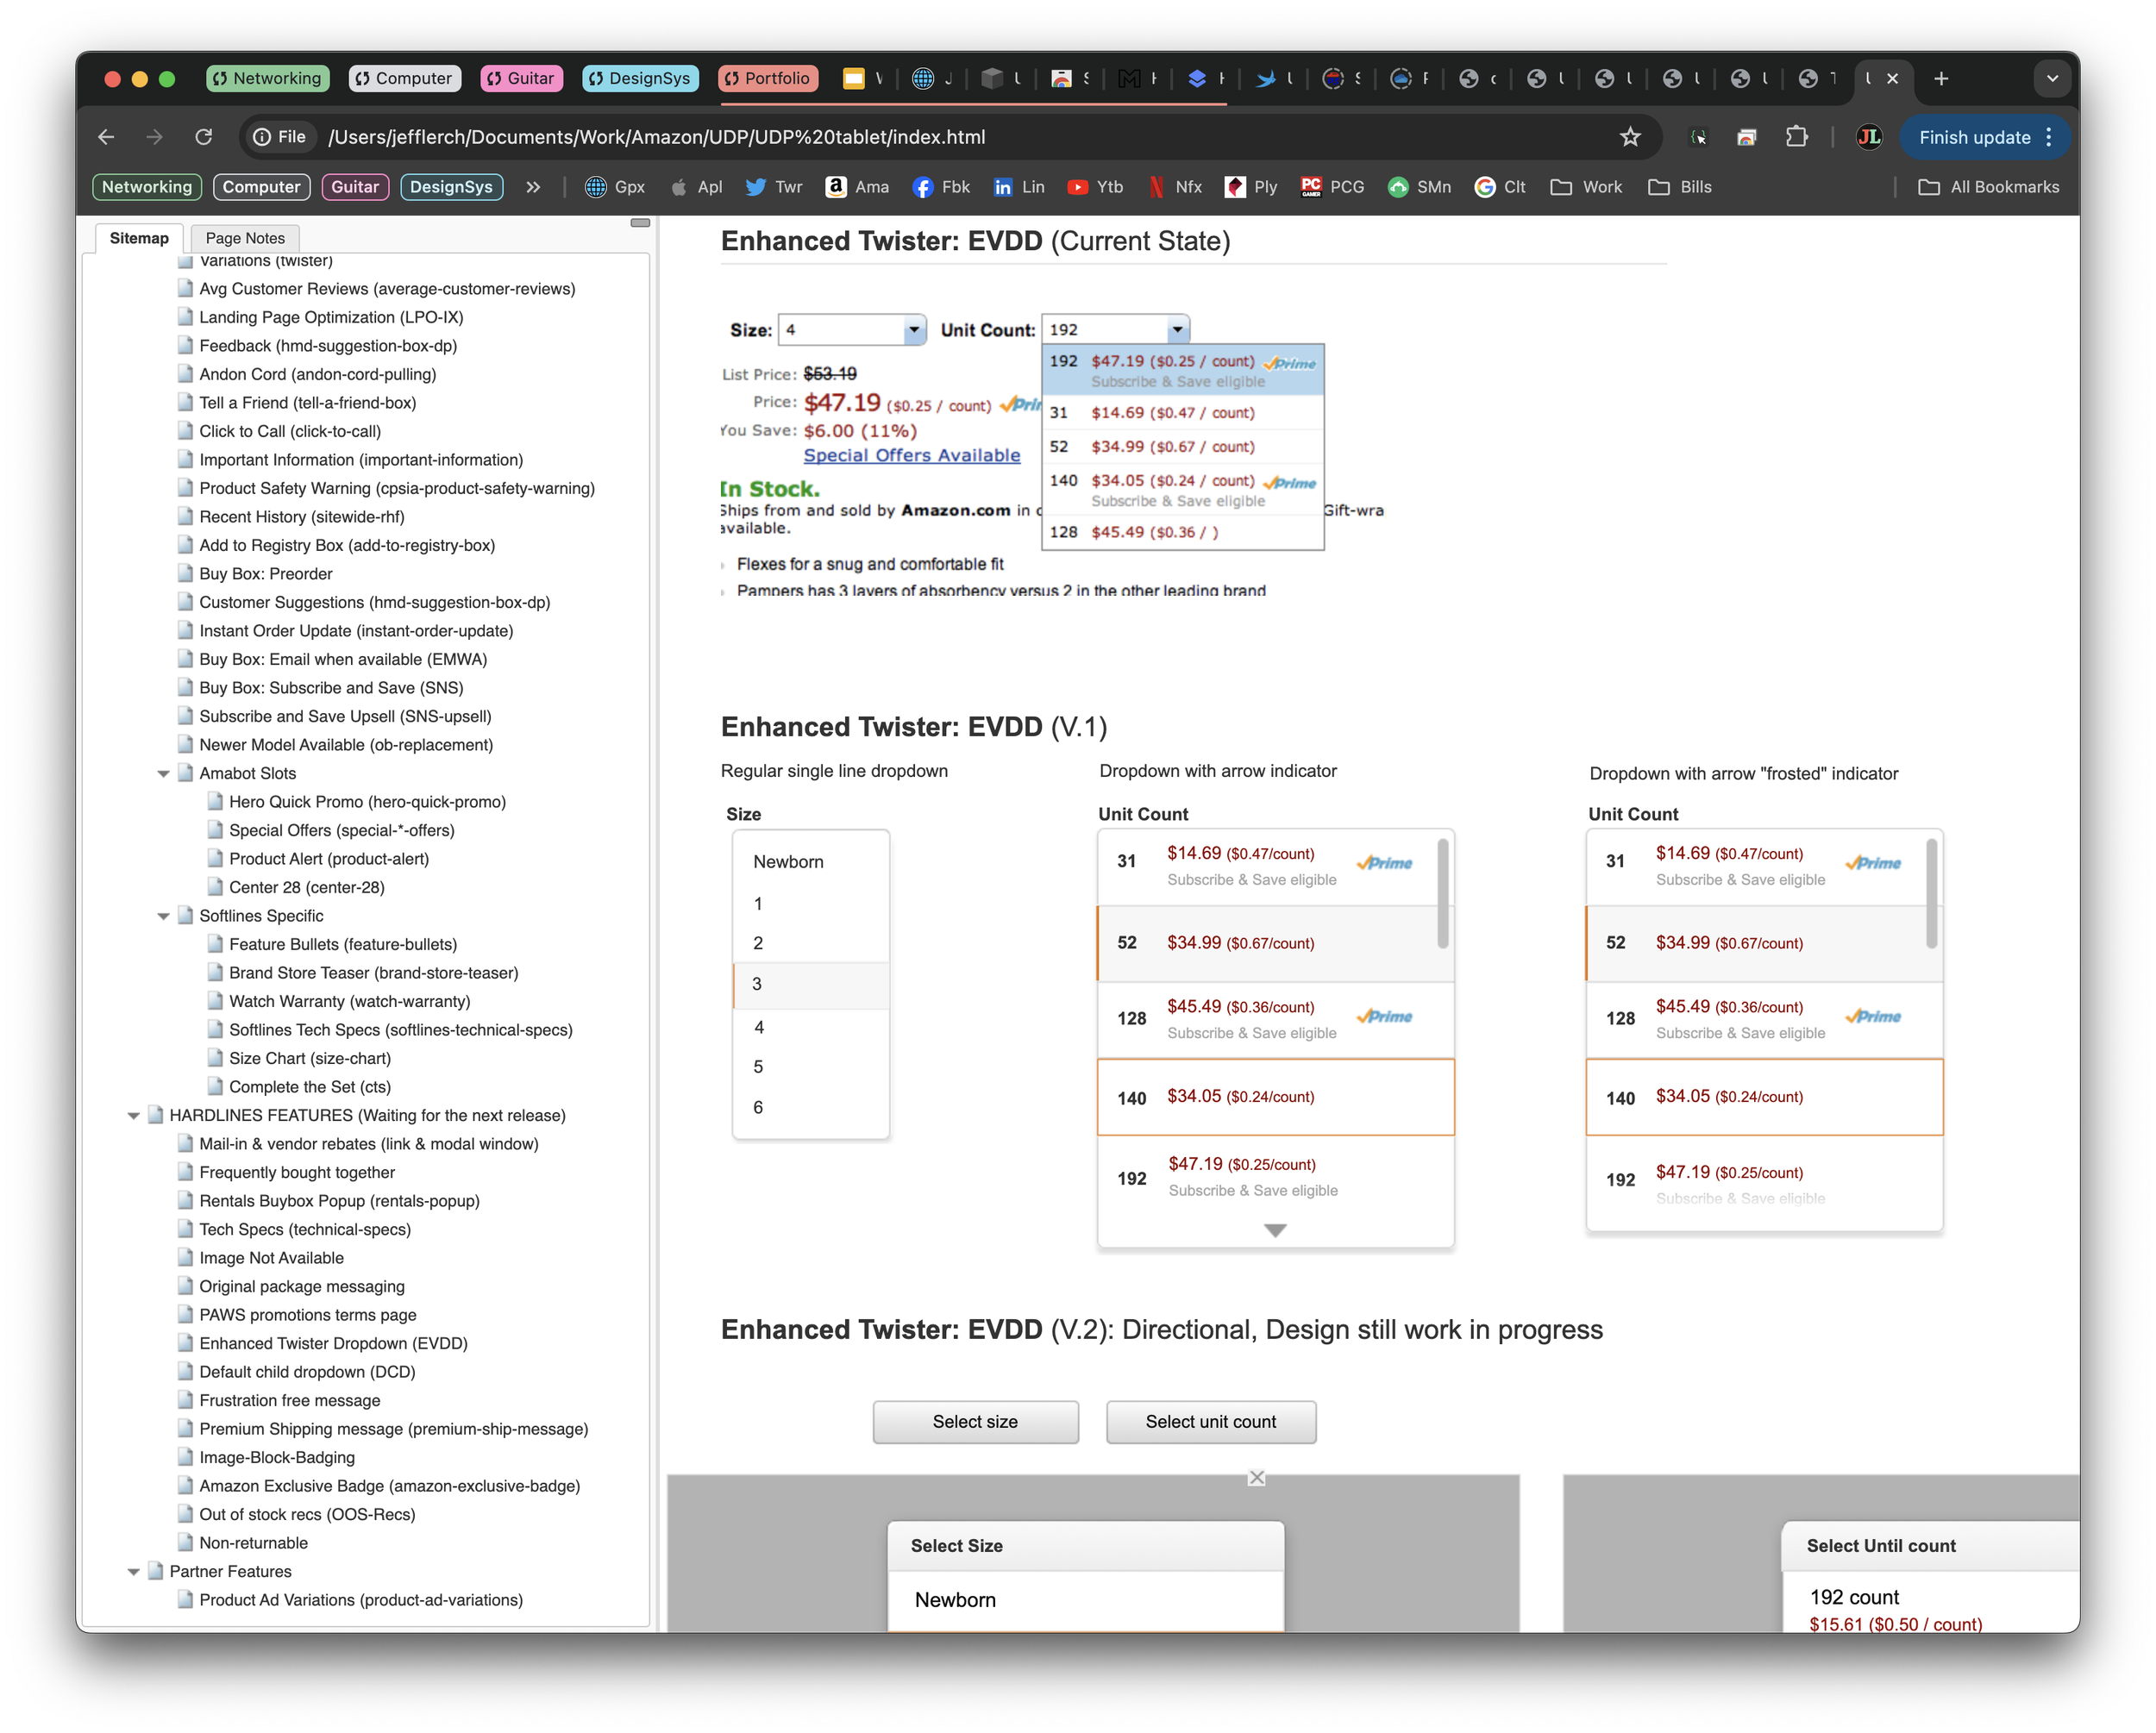
Task: Open the SMn bookmark
Action: (x=1419, y=187)
